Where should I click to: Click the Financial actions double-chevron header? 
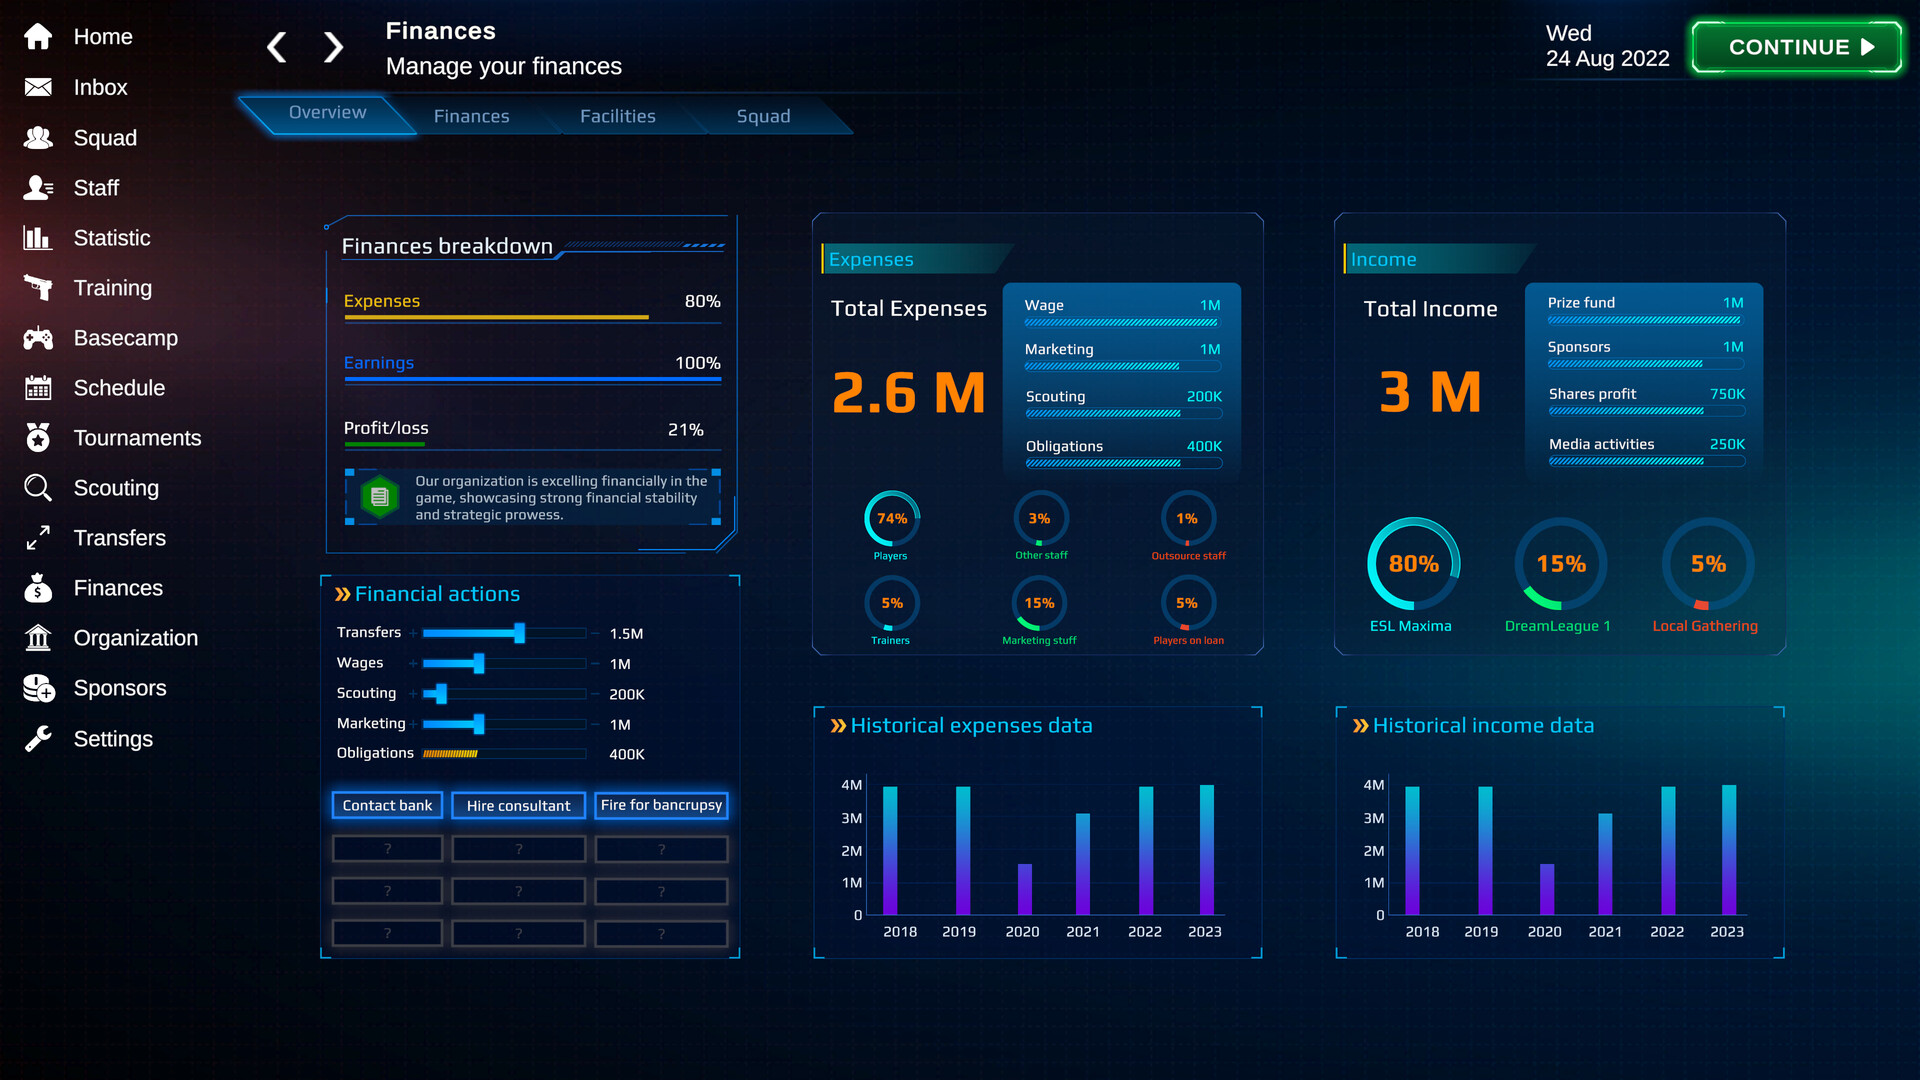(343, 594)
